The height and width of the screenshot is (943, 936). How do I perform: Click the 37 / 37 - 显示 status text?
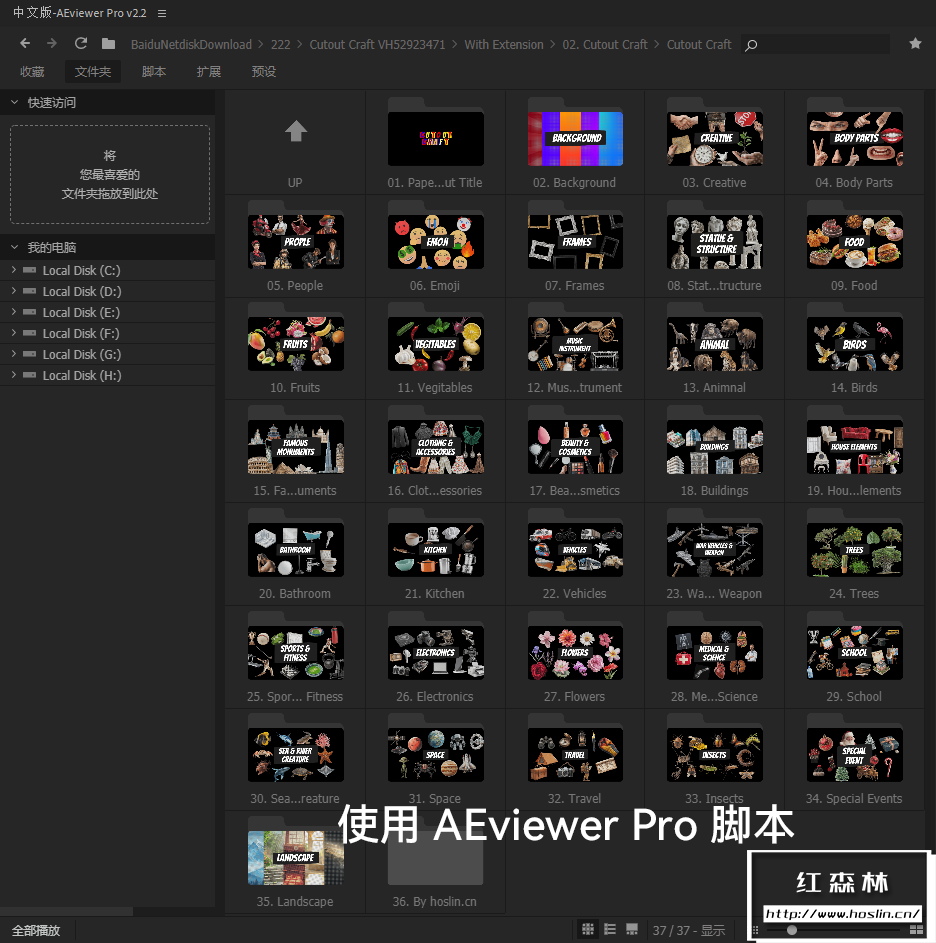click(x=689, y=930)
